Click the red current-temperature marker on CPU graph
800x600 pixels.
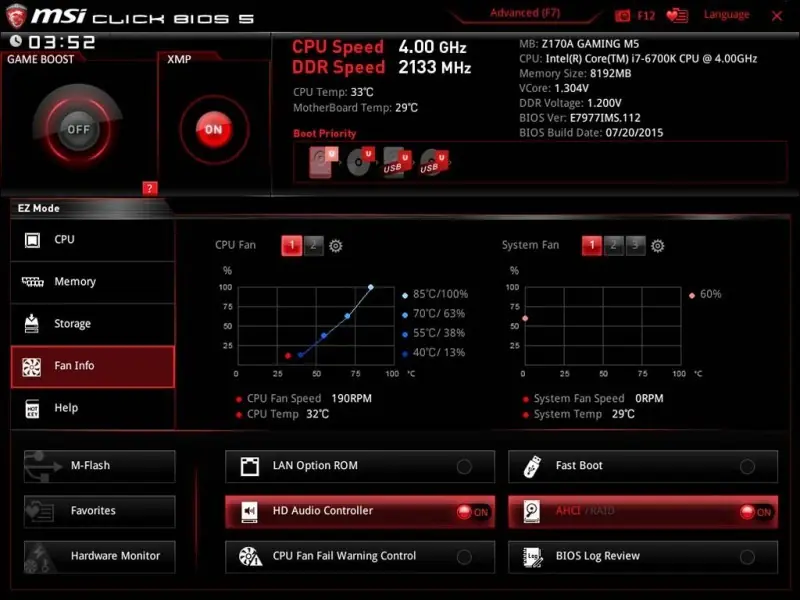[x=288, y=356]
